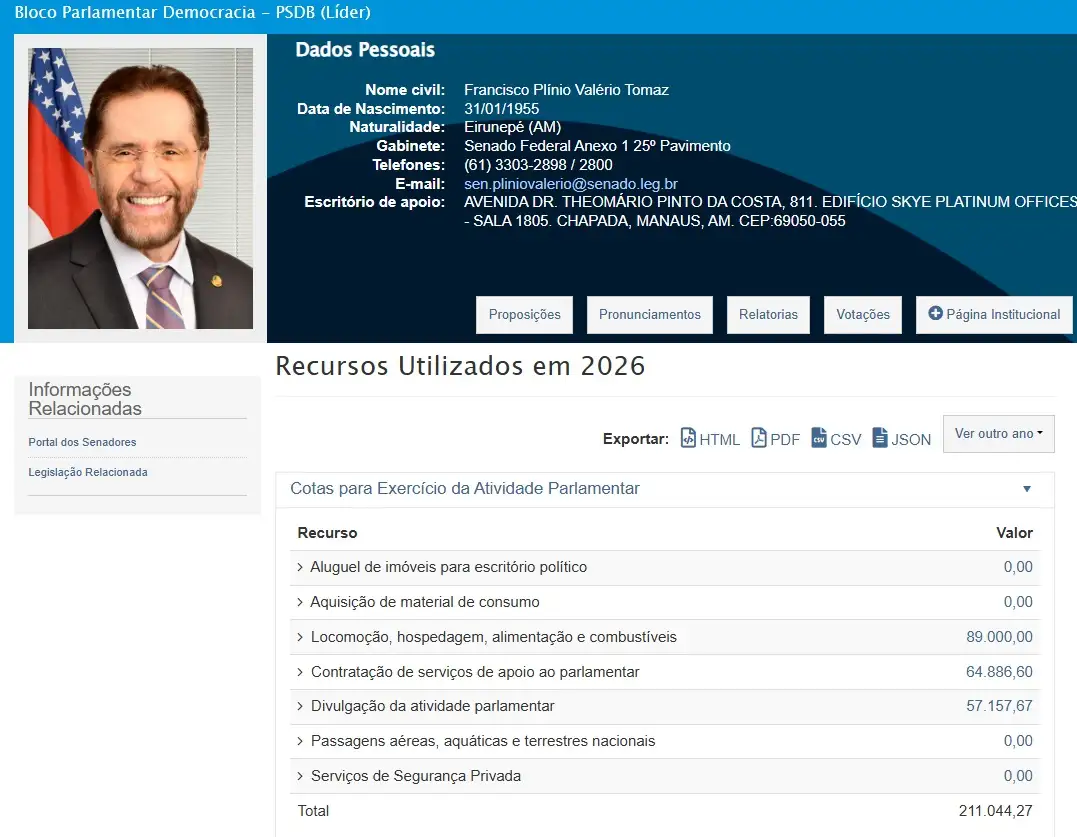Viewport: 1077px width, 837px height.
Task: Click the 64.886,60 value
Action: coord(999,672)
